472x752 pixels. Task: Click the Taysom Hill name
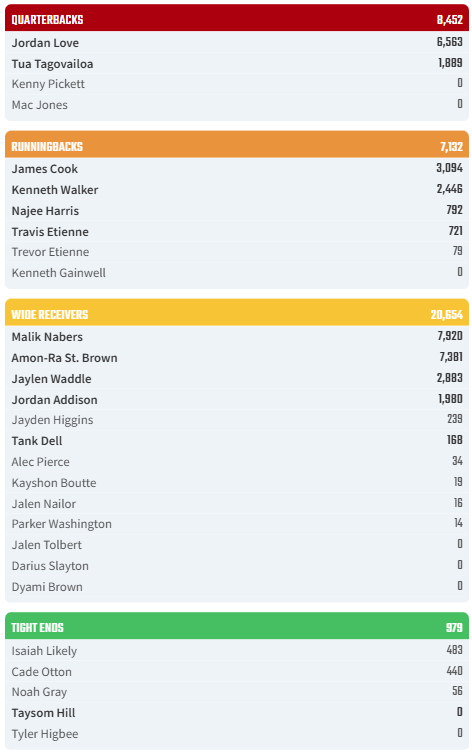tap(43, 713)
